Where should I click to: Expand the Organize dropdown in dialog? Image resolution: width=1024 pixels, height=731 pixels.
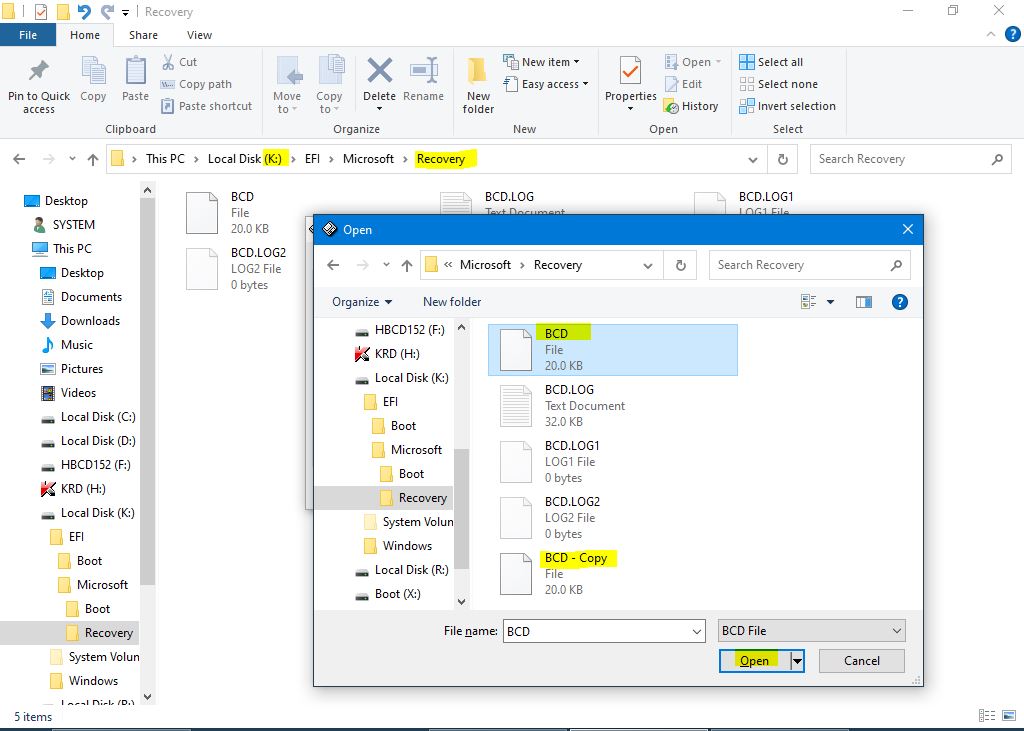pos(362,301)
